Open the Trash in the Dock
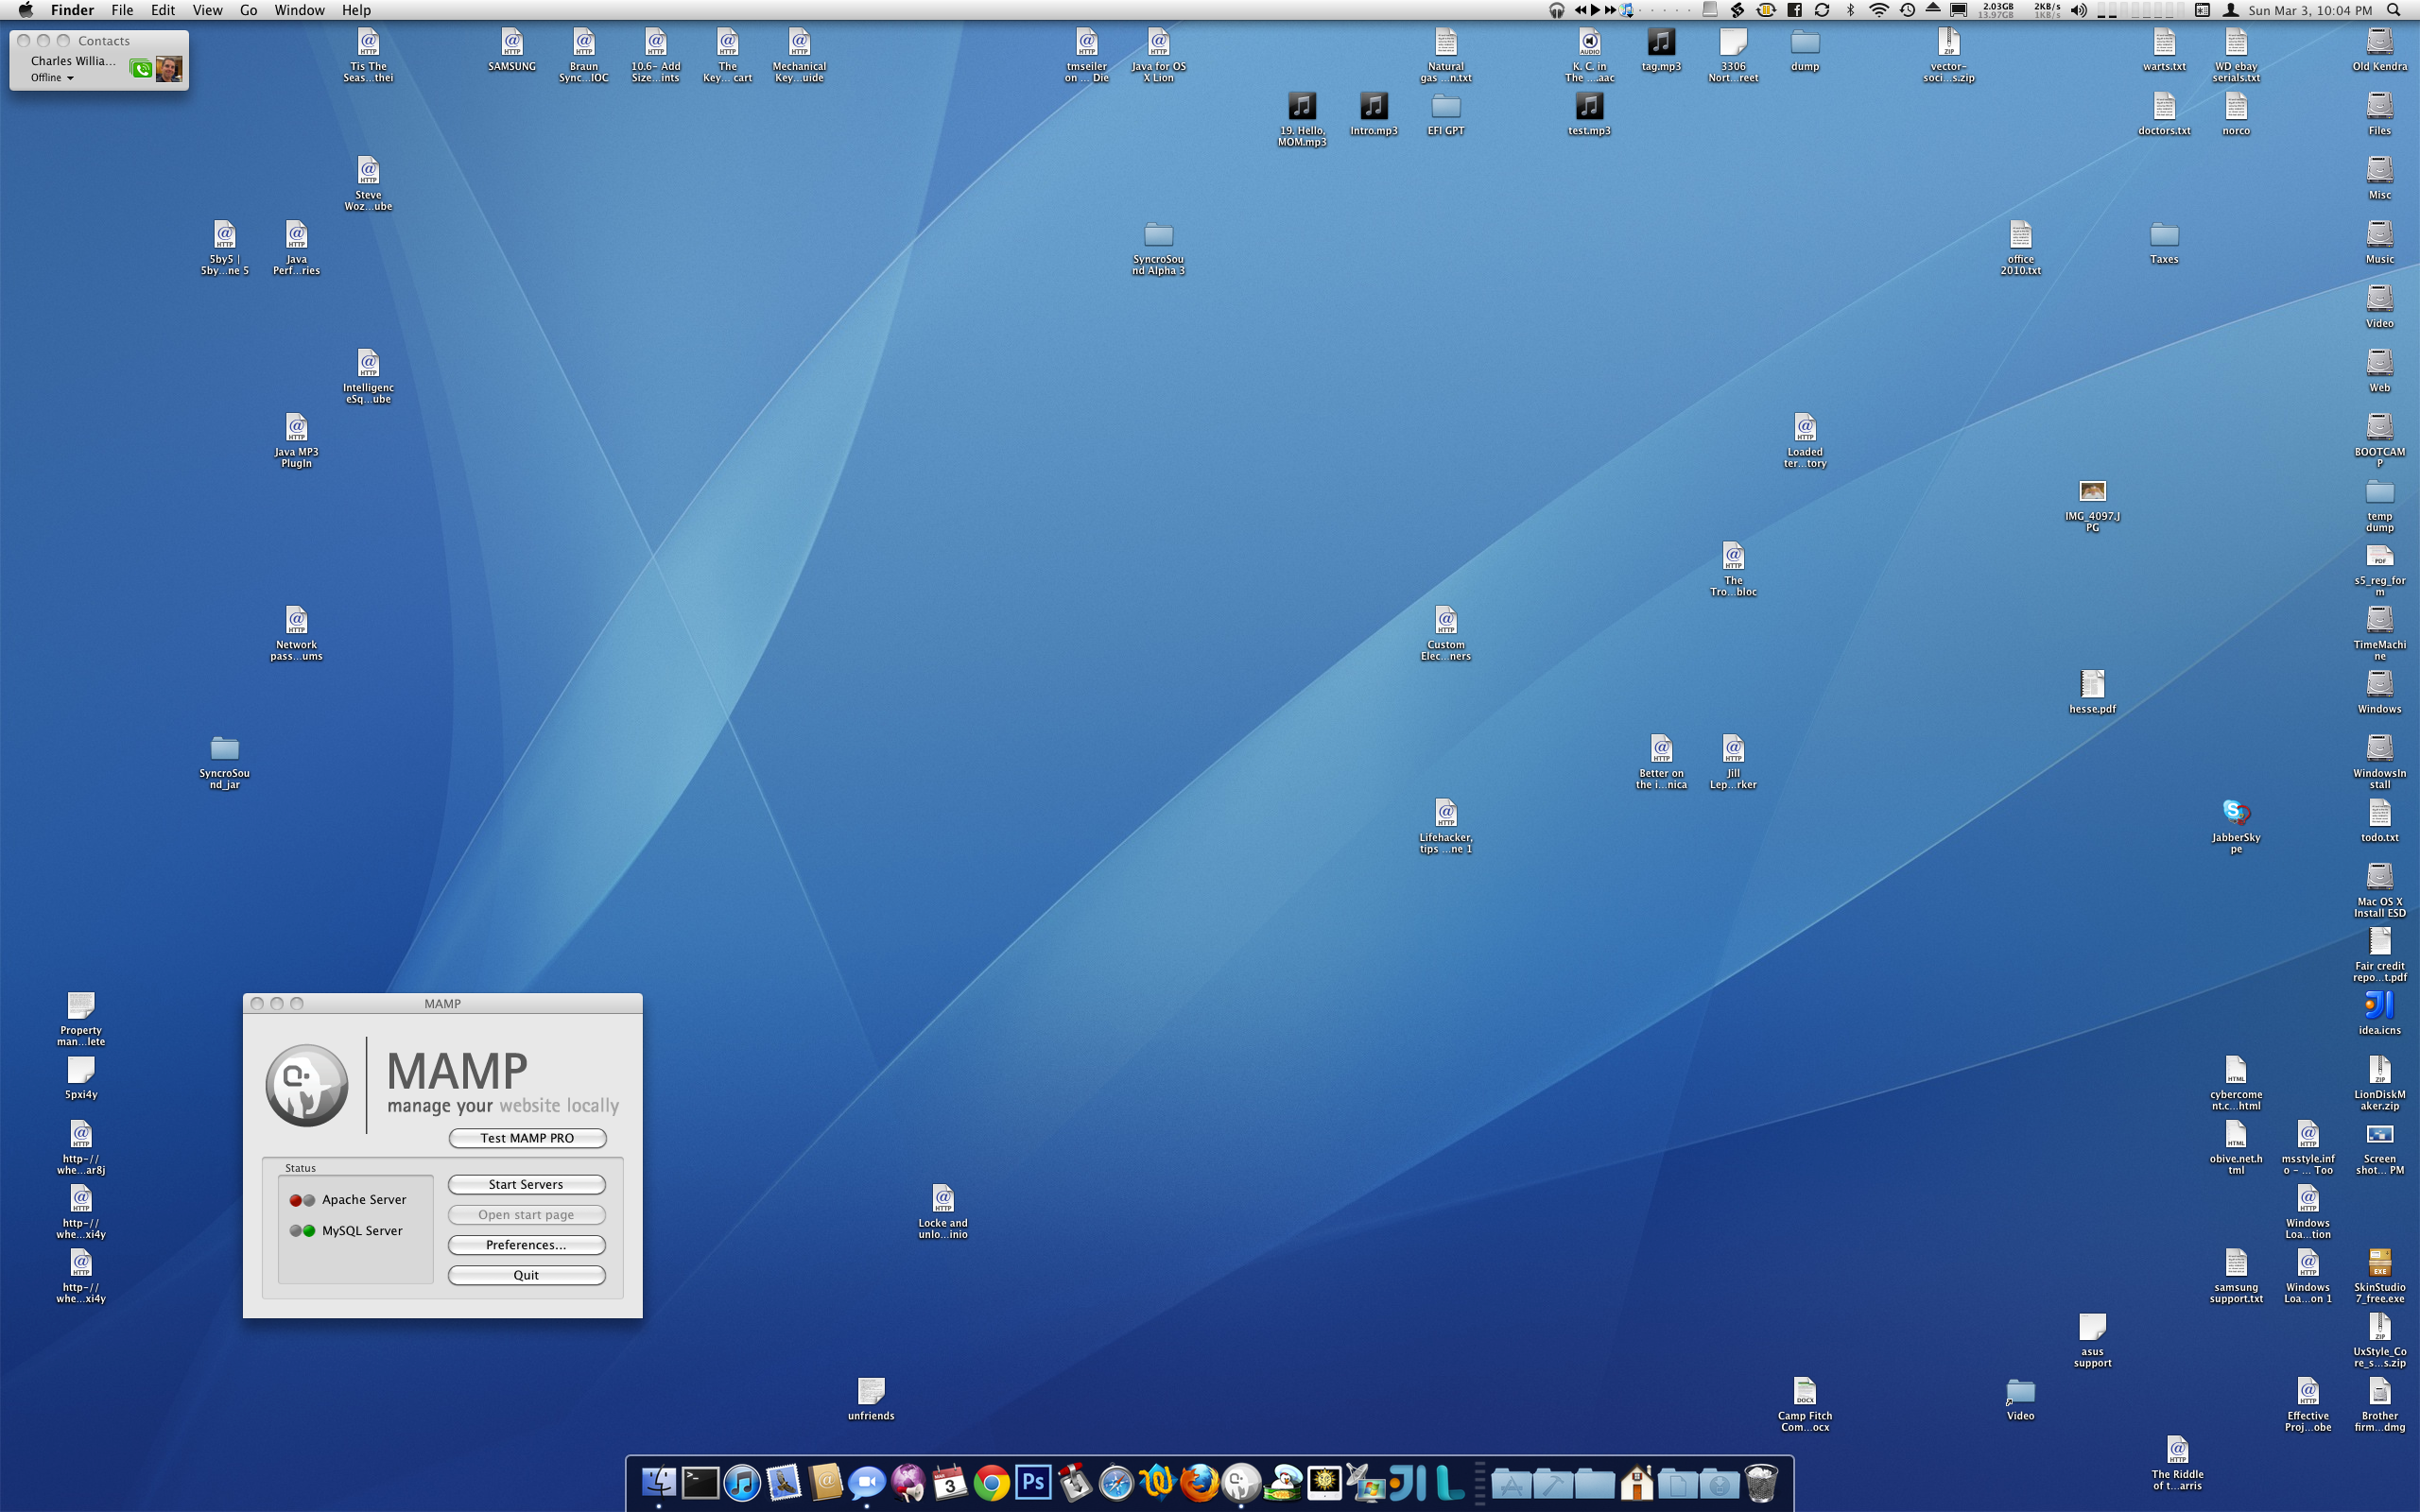The image size is (2420, 1512). pyautogui.click(x=1761, y=1483)
